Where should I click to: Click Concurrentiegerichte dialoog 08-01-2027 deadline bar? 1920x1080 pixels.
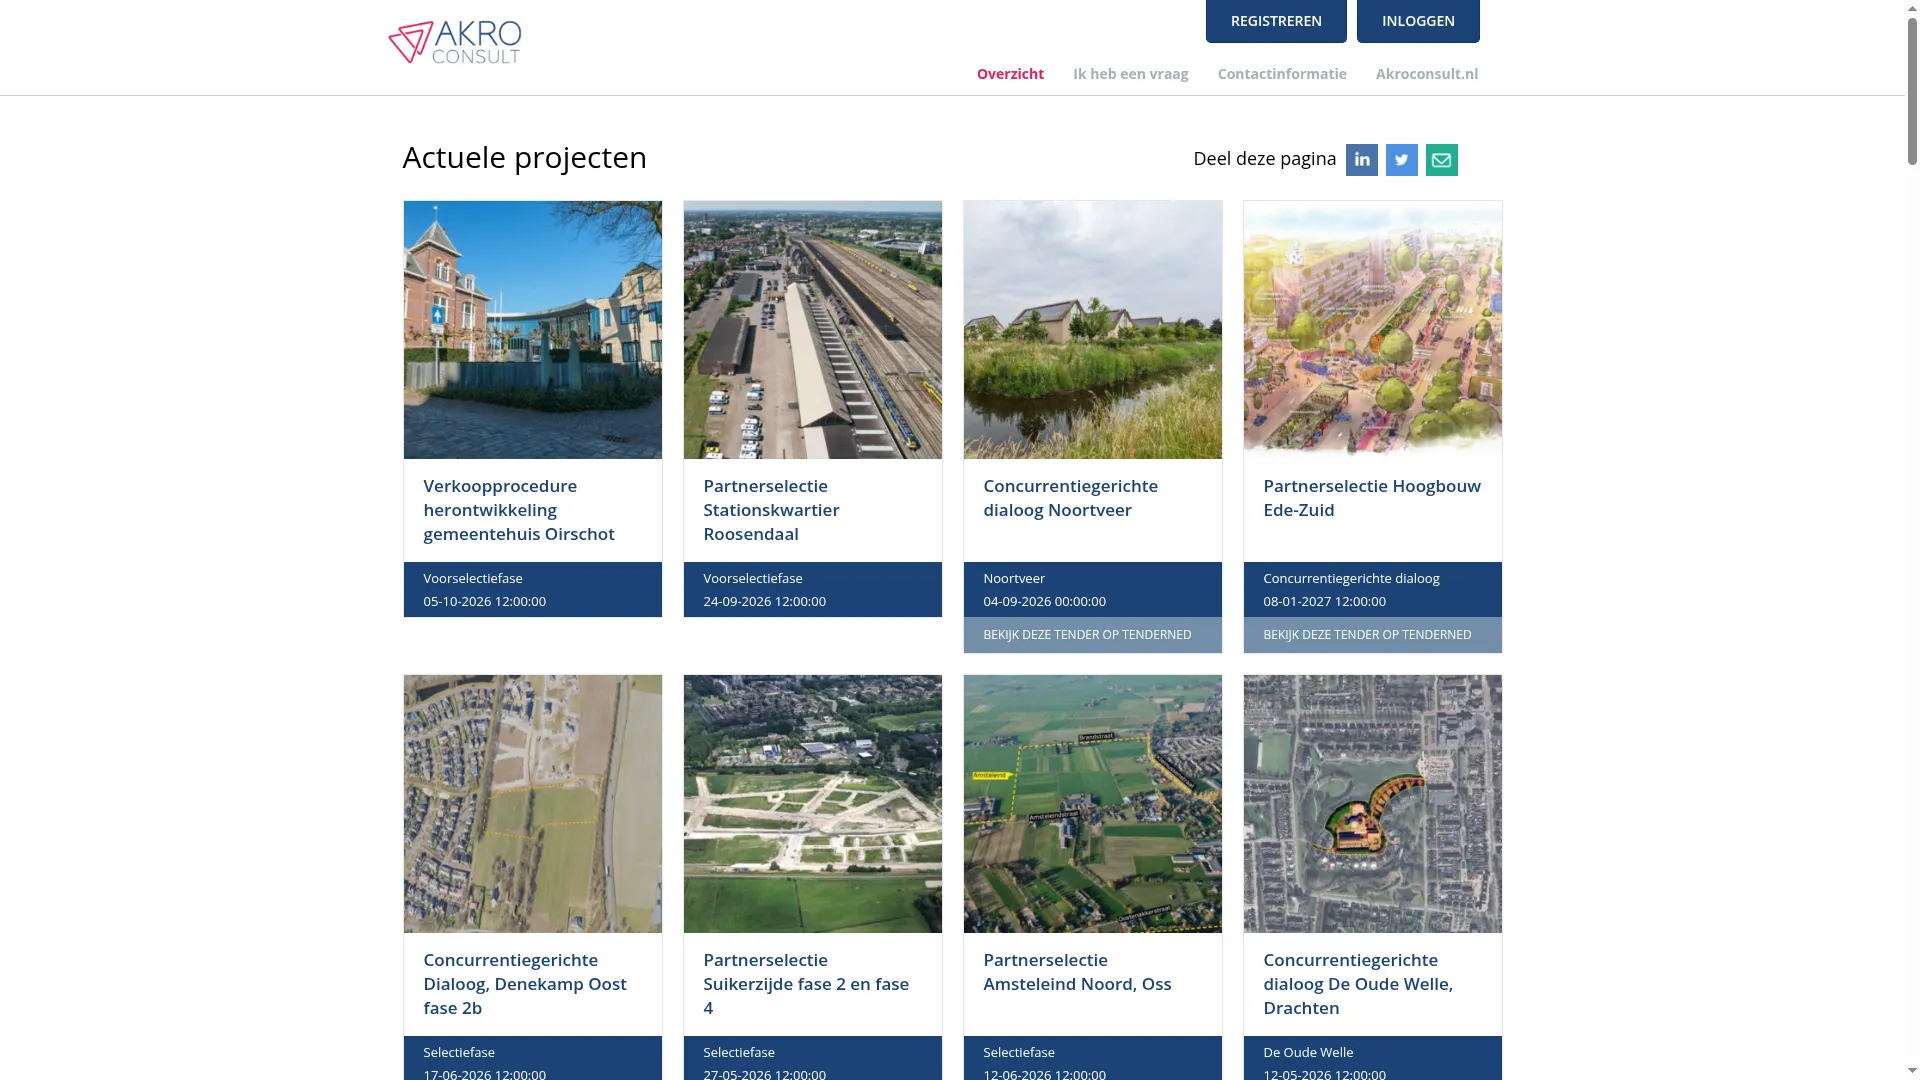pyautogui.click(x=1373, y=590)
